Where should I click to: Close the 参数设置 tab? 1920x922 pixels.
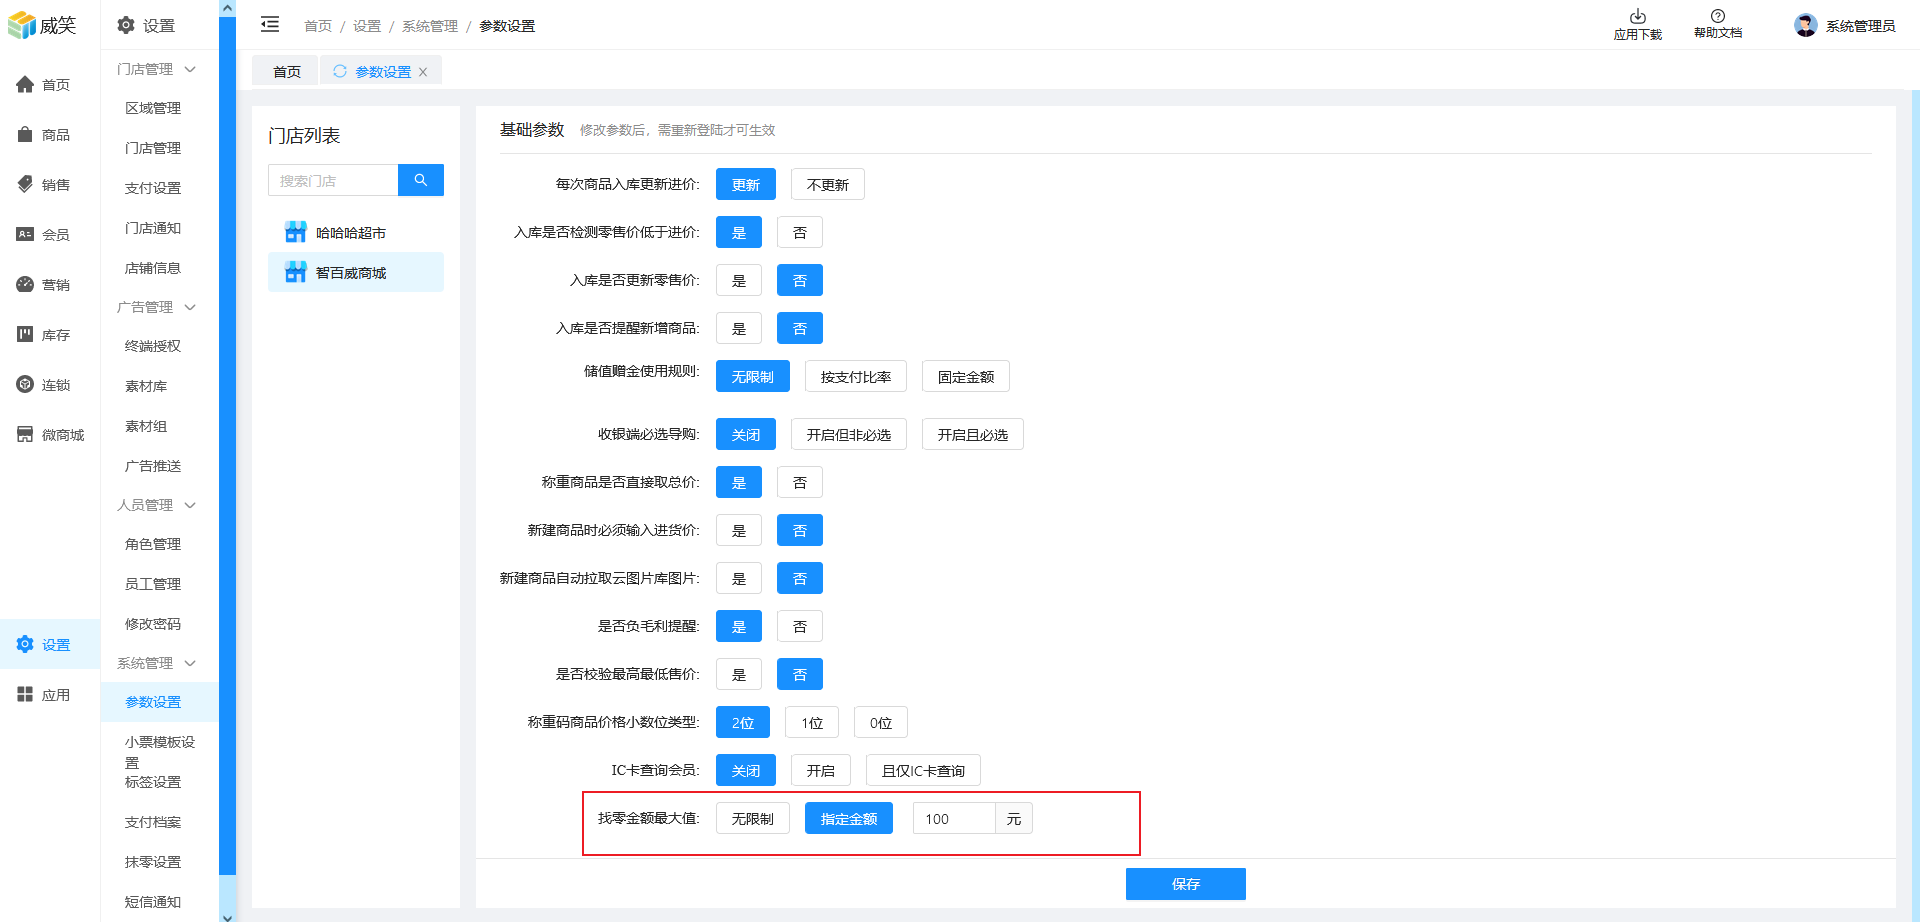click(423, 72)
